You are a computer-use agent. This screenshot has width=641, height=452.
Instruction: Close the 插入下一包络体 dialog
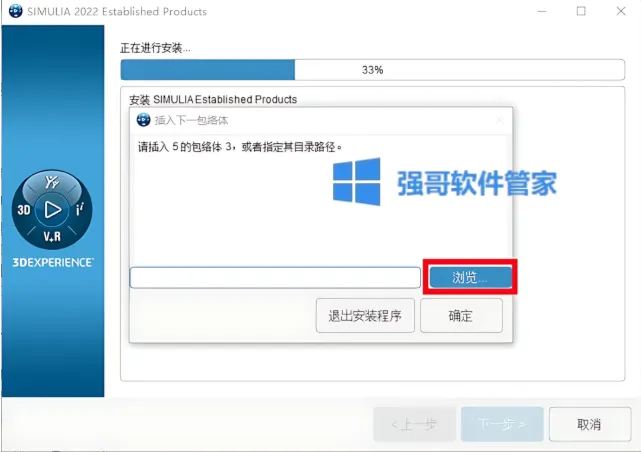pos(500,120)
